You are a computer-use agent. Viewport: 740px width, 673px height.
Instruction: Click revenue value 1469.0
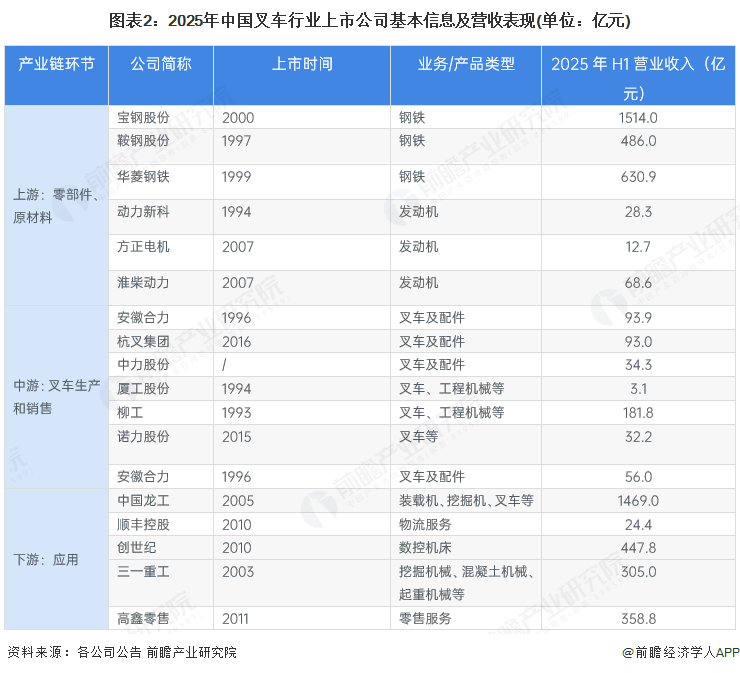(638, 501)
